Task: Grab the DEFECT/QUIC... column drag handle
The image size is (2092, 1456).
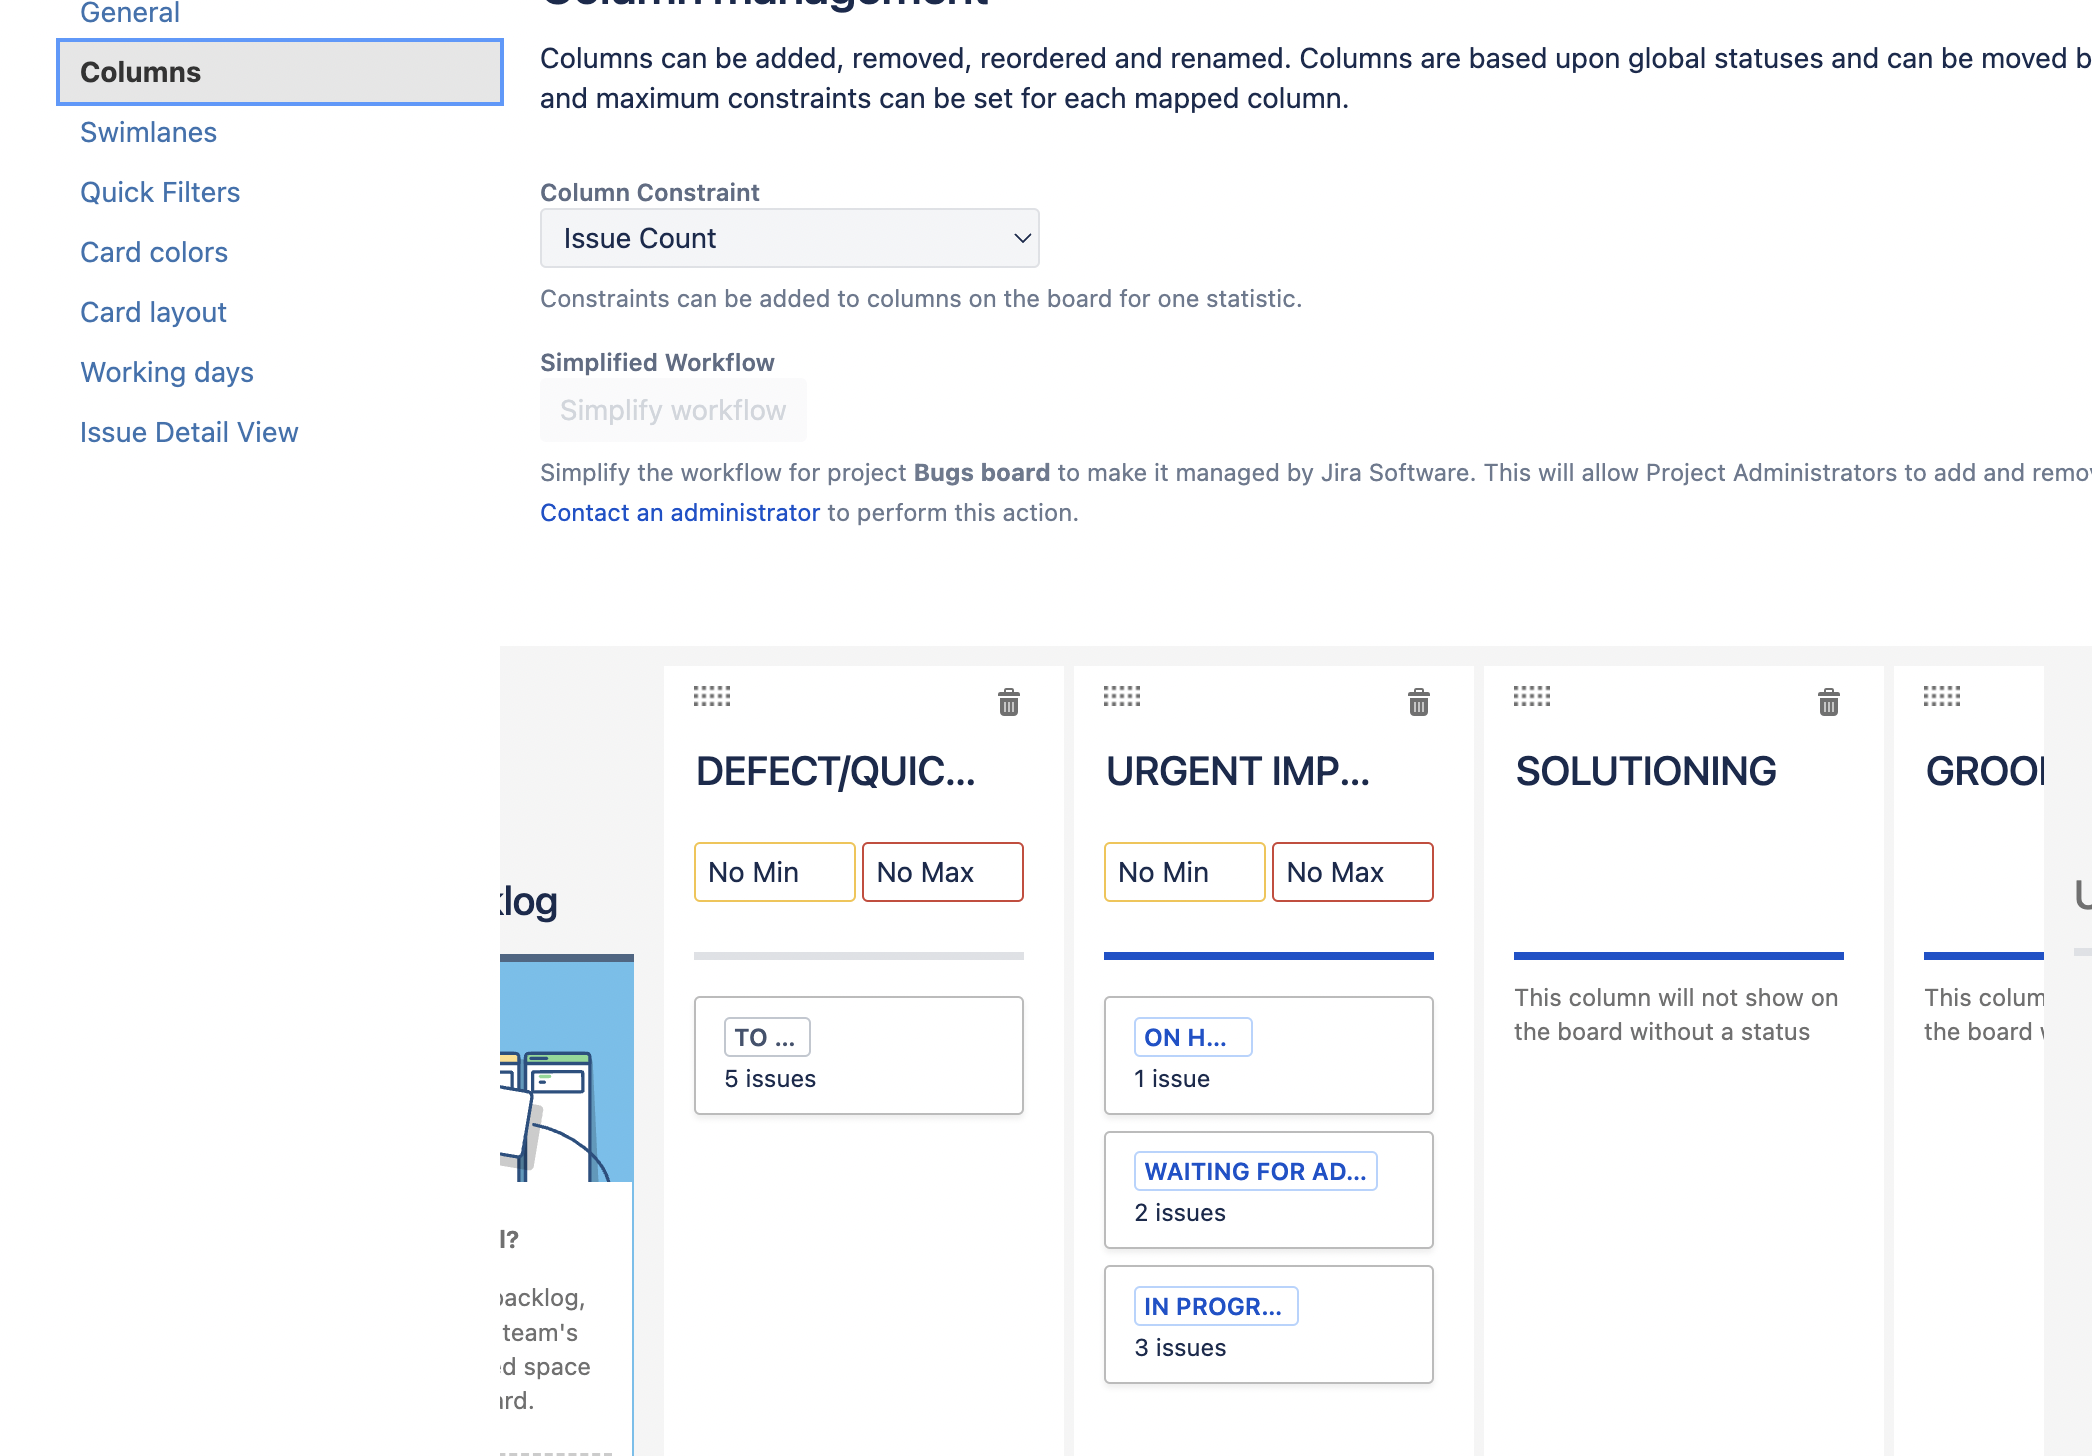Action: coord(712,696)
